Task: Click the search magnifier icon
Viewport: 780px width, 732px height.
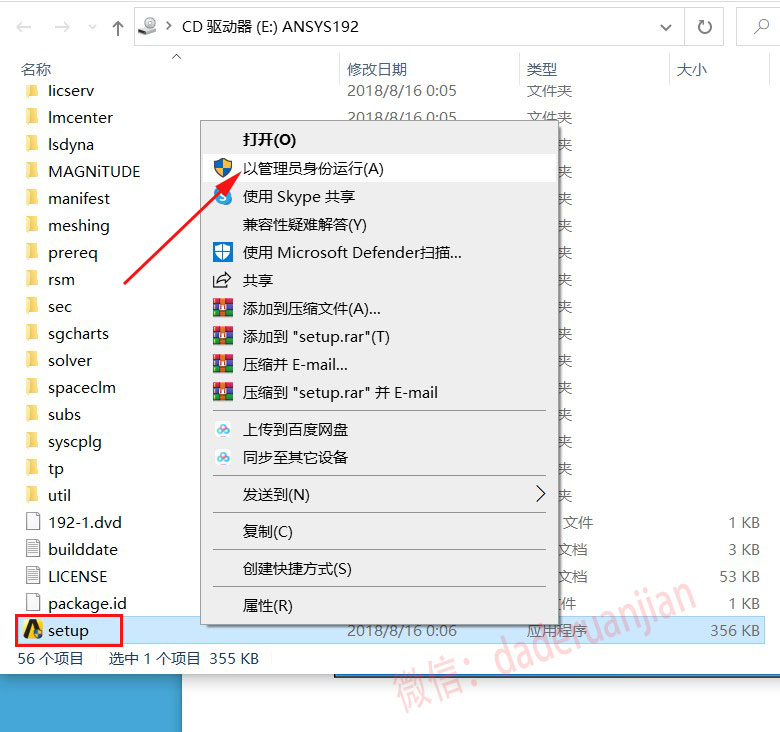Action: point(761,26)
